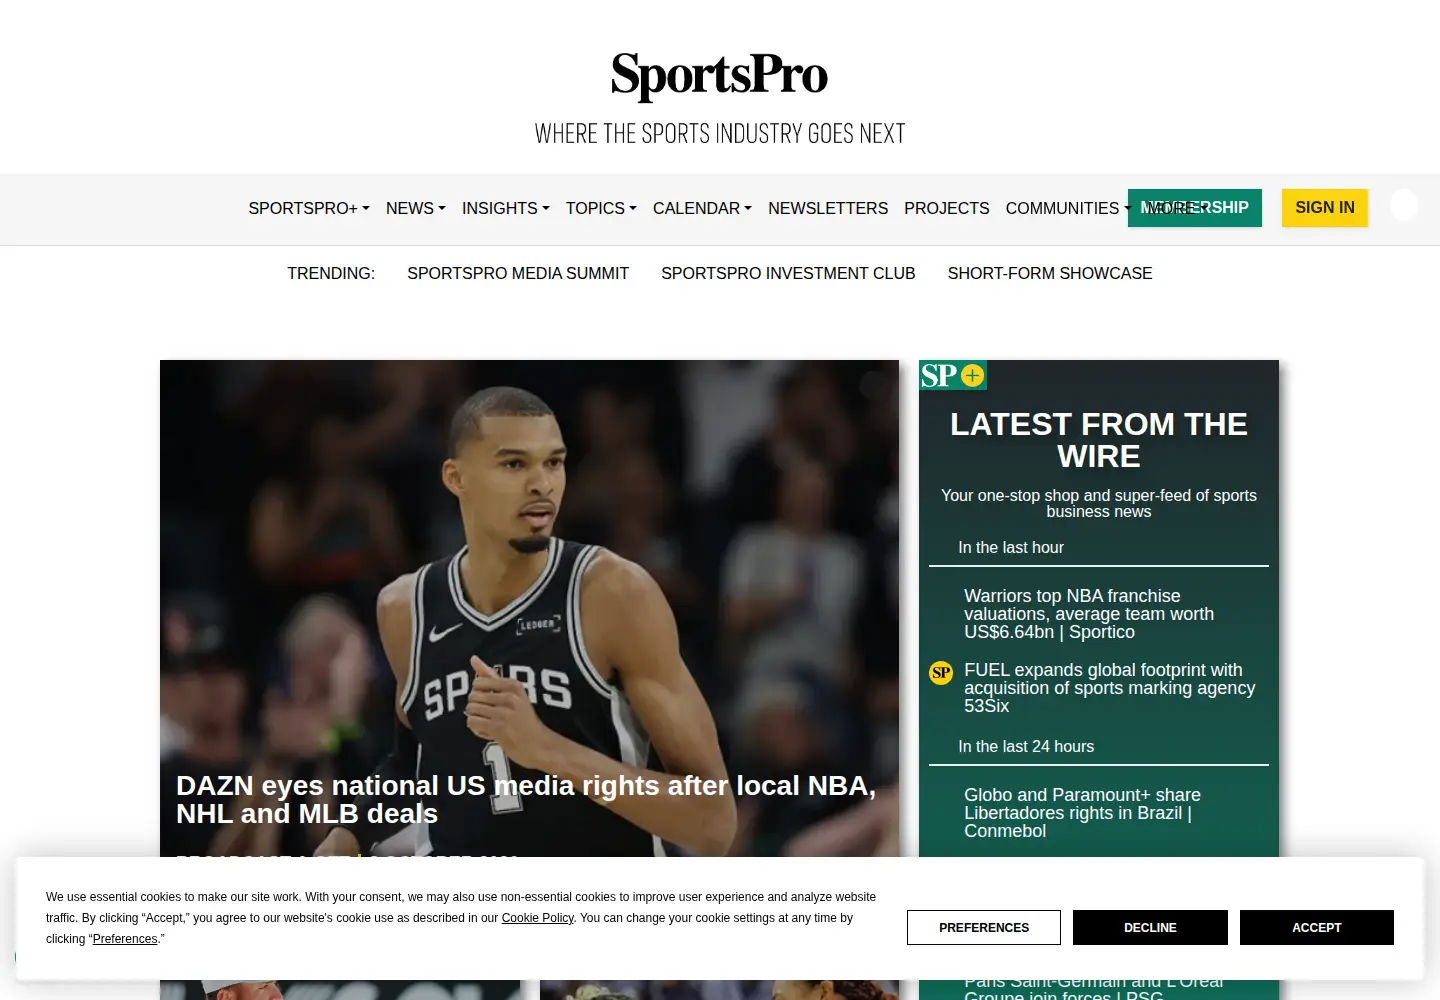Go to NEWSLETTERS in the navigation
The height and width of the screenshot is (1000, 1440).
point(828,208)
